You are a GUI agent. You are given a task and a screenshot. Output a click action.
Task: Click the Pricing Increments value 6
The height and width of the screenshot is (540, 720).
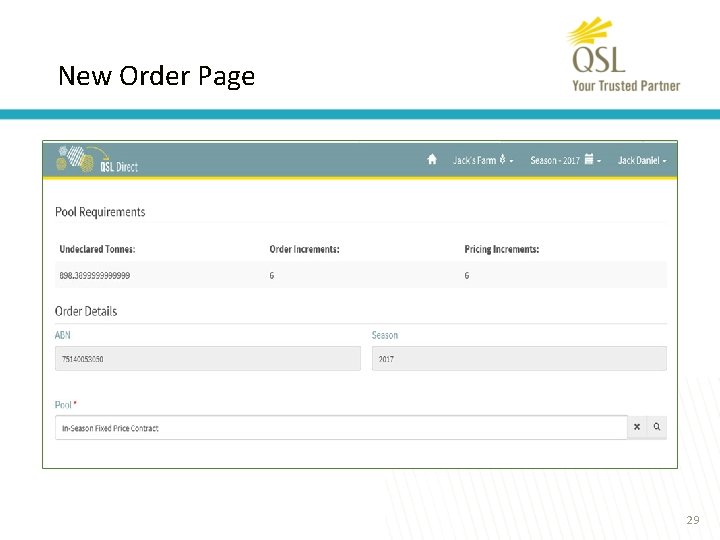tap(467, 276)
